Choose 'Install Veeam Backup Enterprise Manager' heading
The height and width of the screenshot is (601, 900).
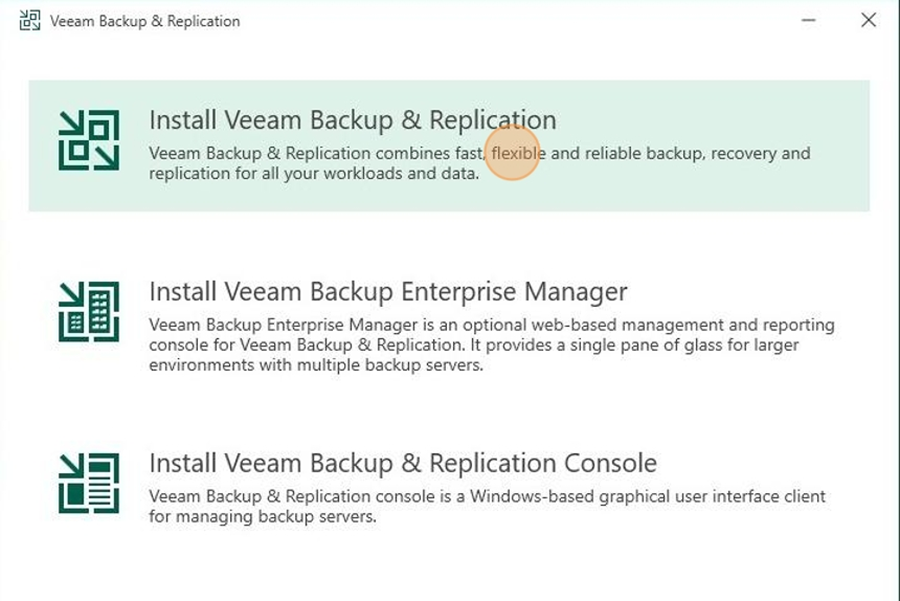click(388, 292)
